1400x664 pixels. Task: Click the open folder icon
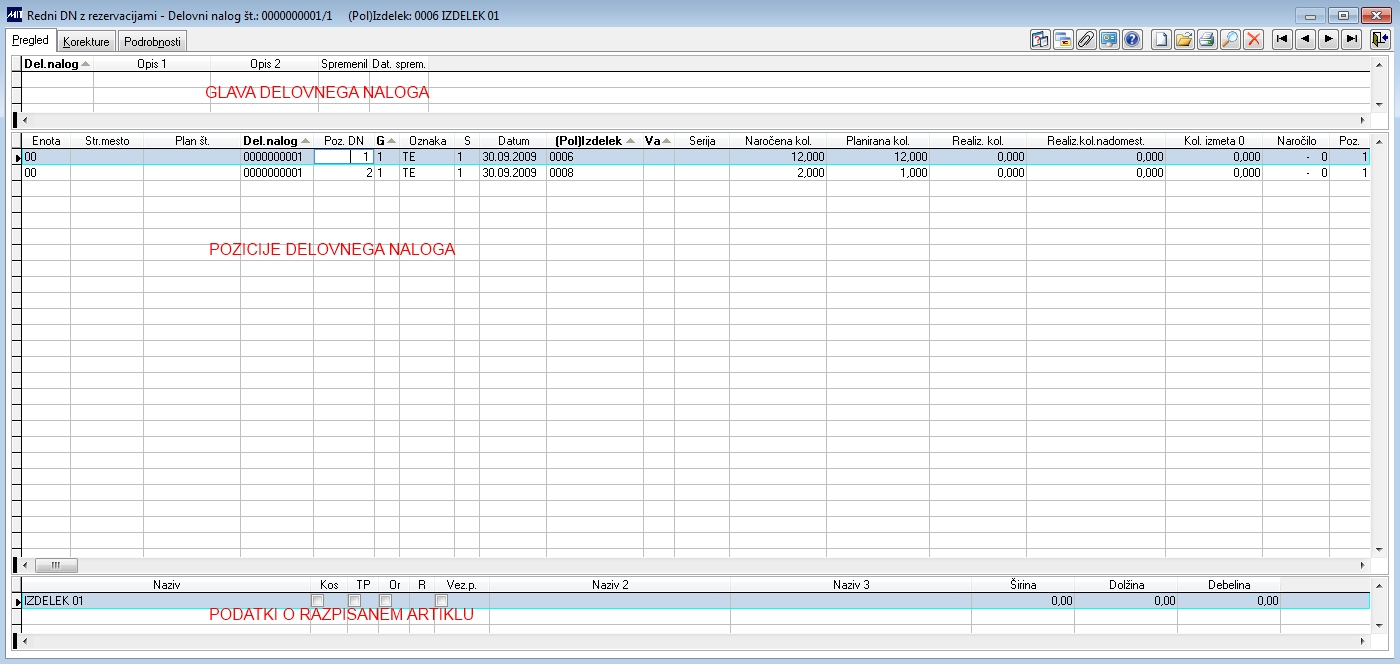tap(1184, 40)
